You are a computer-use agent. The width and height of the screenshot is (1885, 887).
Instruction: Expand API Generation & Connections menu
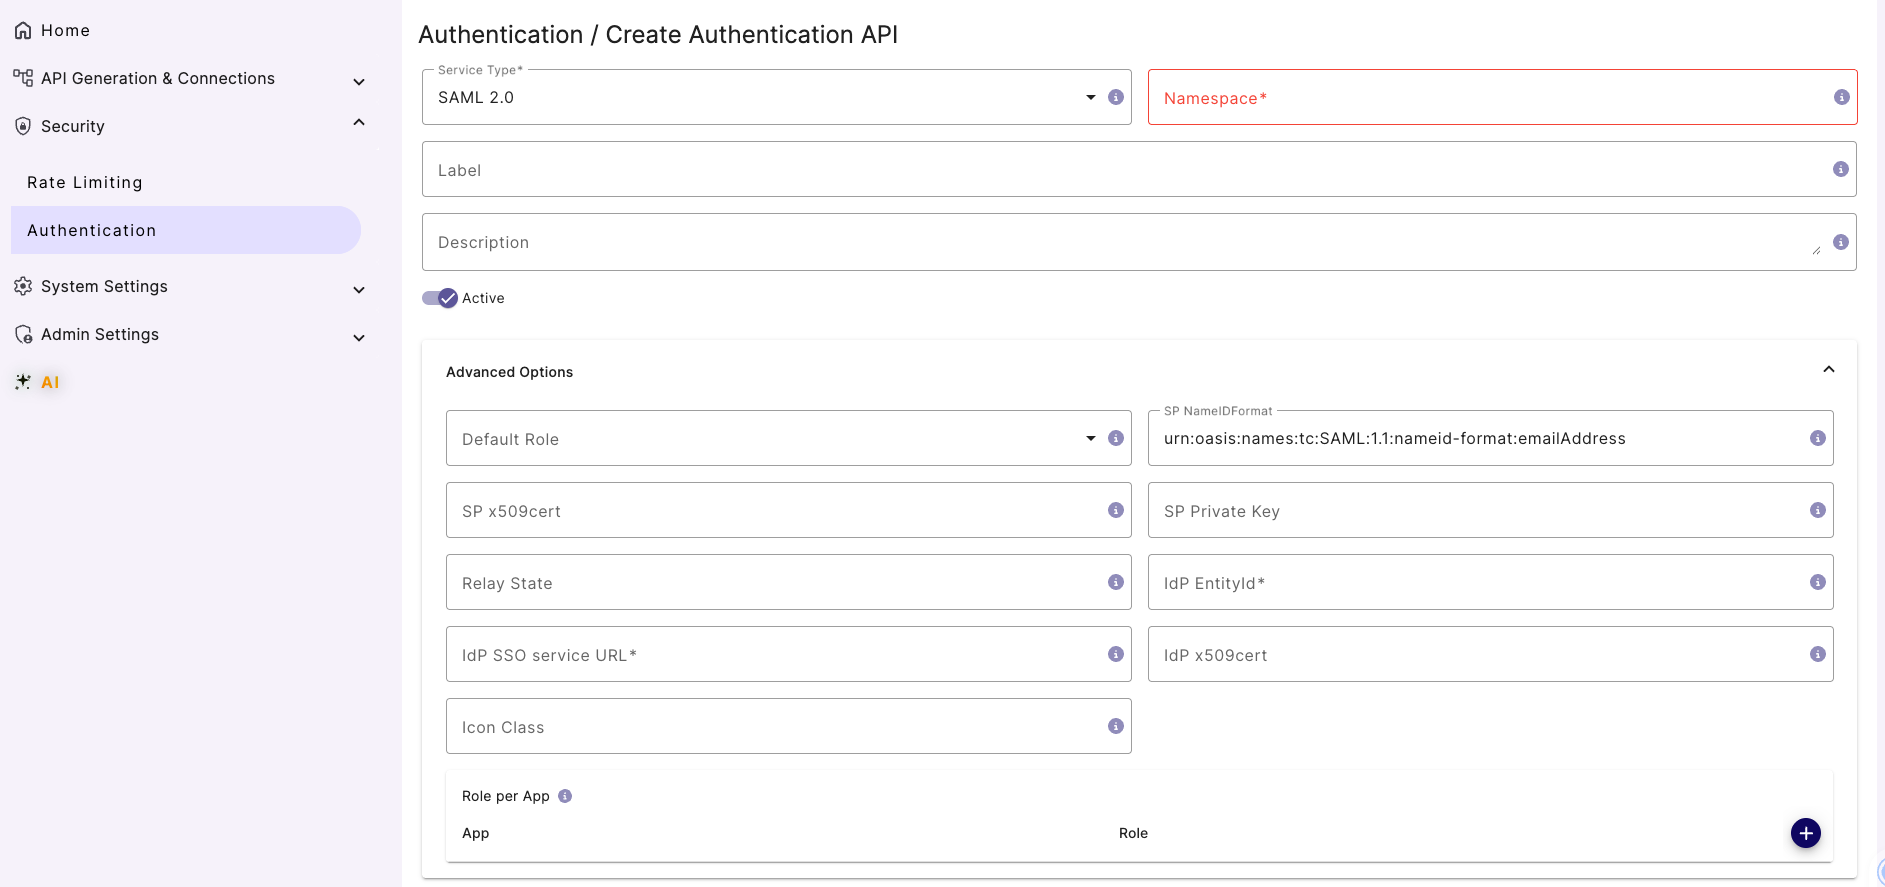[x=359, y=81]
